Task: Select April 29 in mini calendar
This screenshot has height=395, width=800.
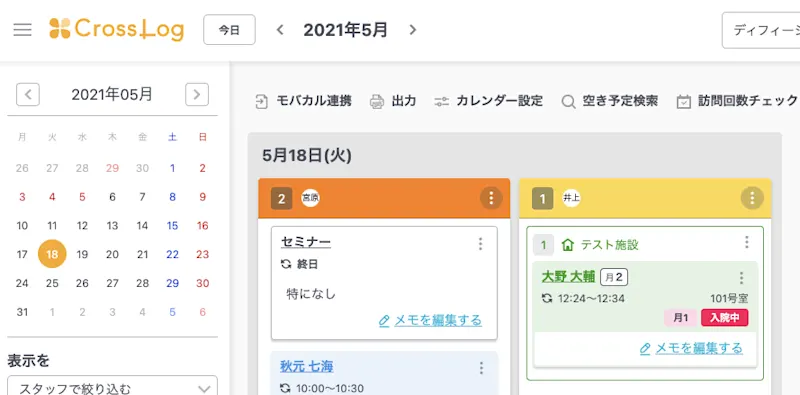Action: pos(112,168)
